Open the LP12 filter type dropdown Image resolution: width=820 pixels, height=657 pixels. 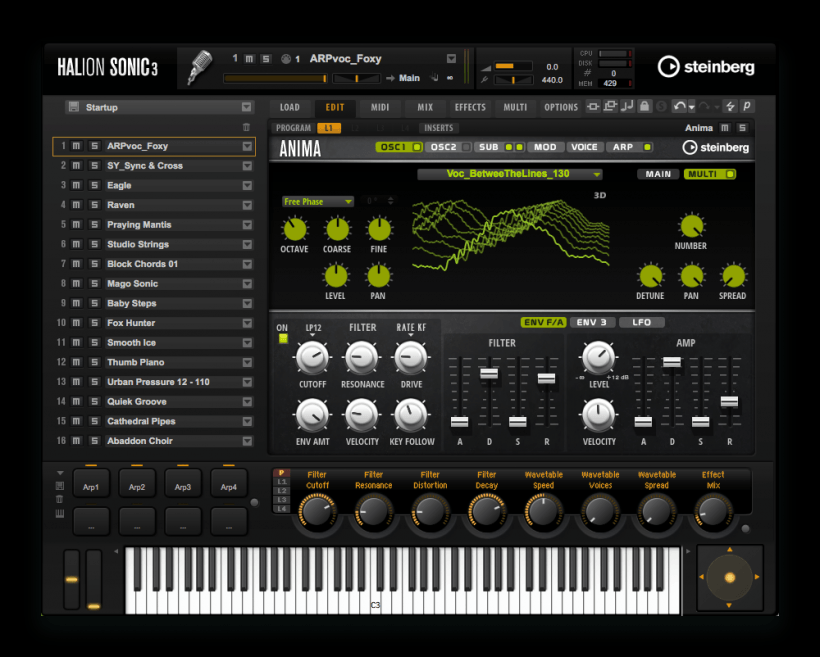coord(313,330)
